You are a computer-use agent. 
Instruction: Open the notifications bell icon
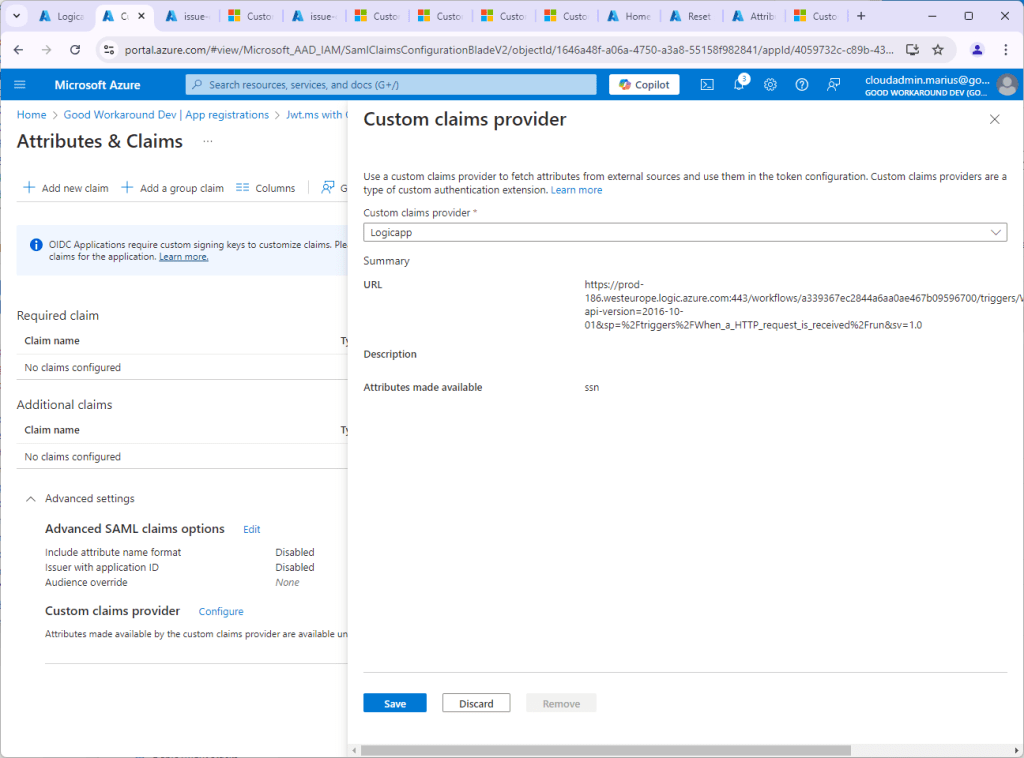(x=738, y=85)
